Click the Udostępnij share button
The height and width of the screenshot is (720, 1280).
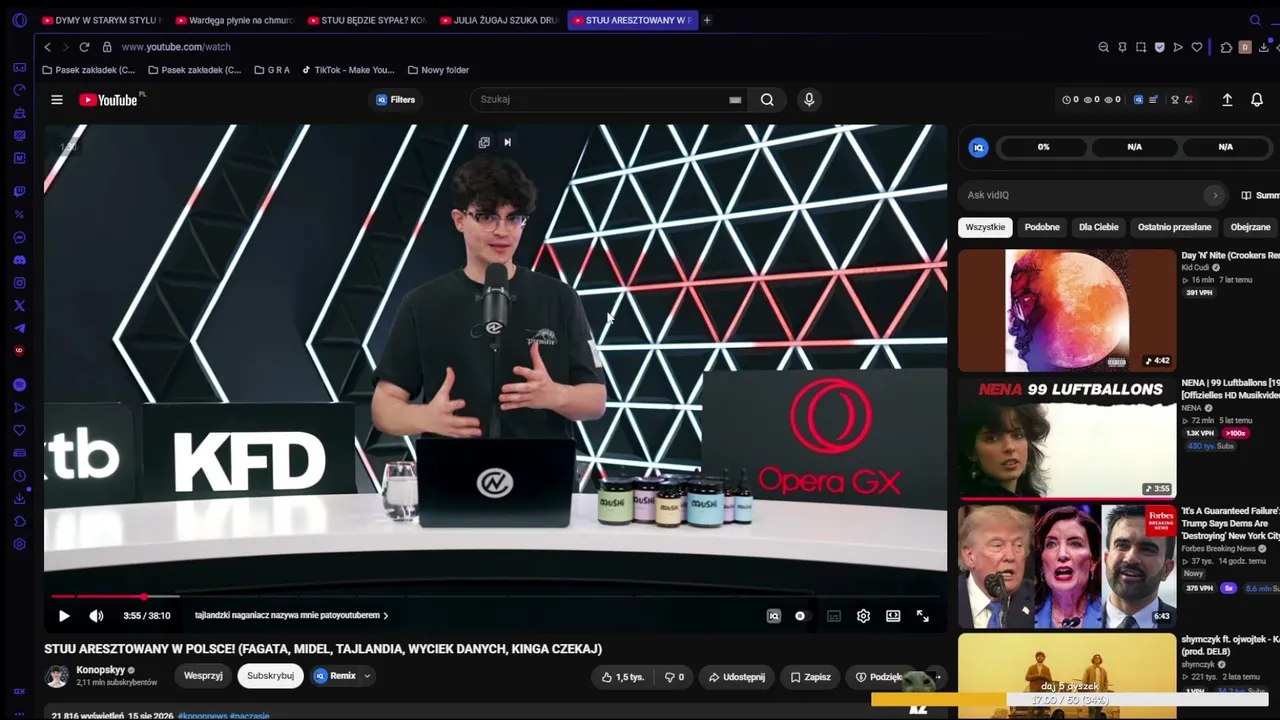(x=737, y=677)
